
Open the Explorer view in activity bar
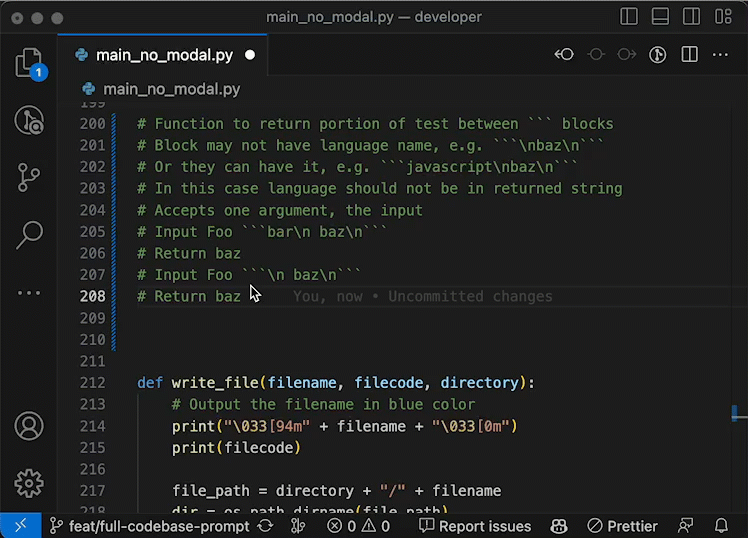29,62
